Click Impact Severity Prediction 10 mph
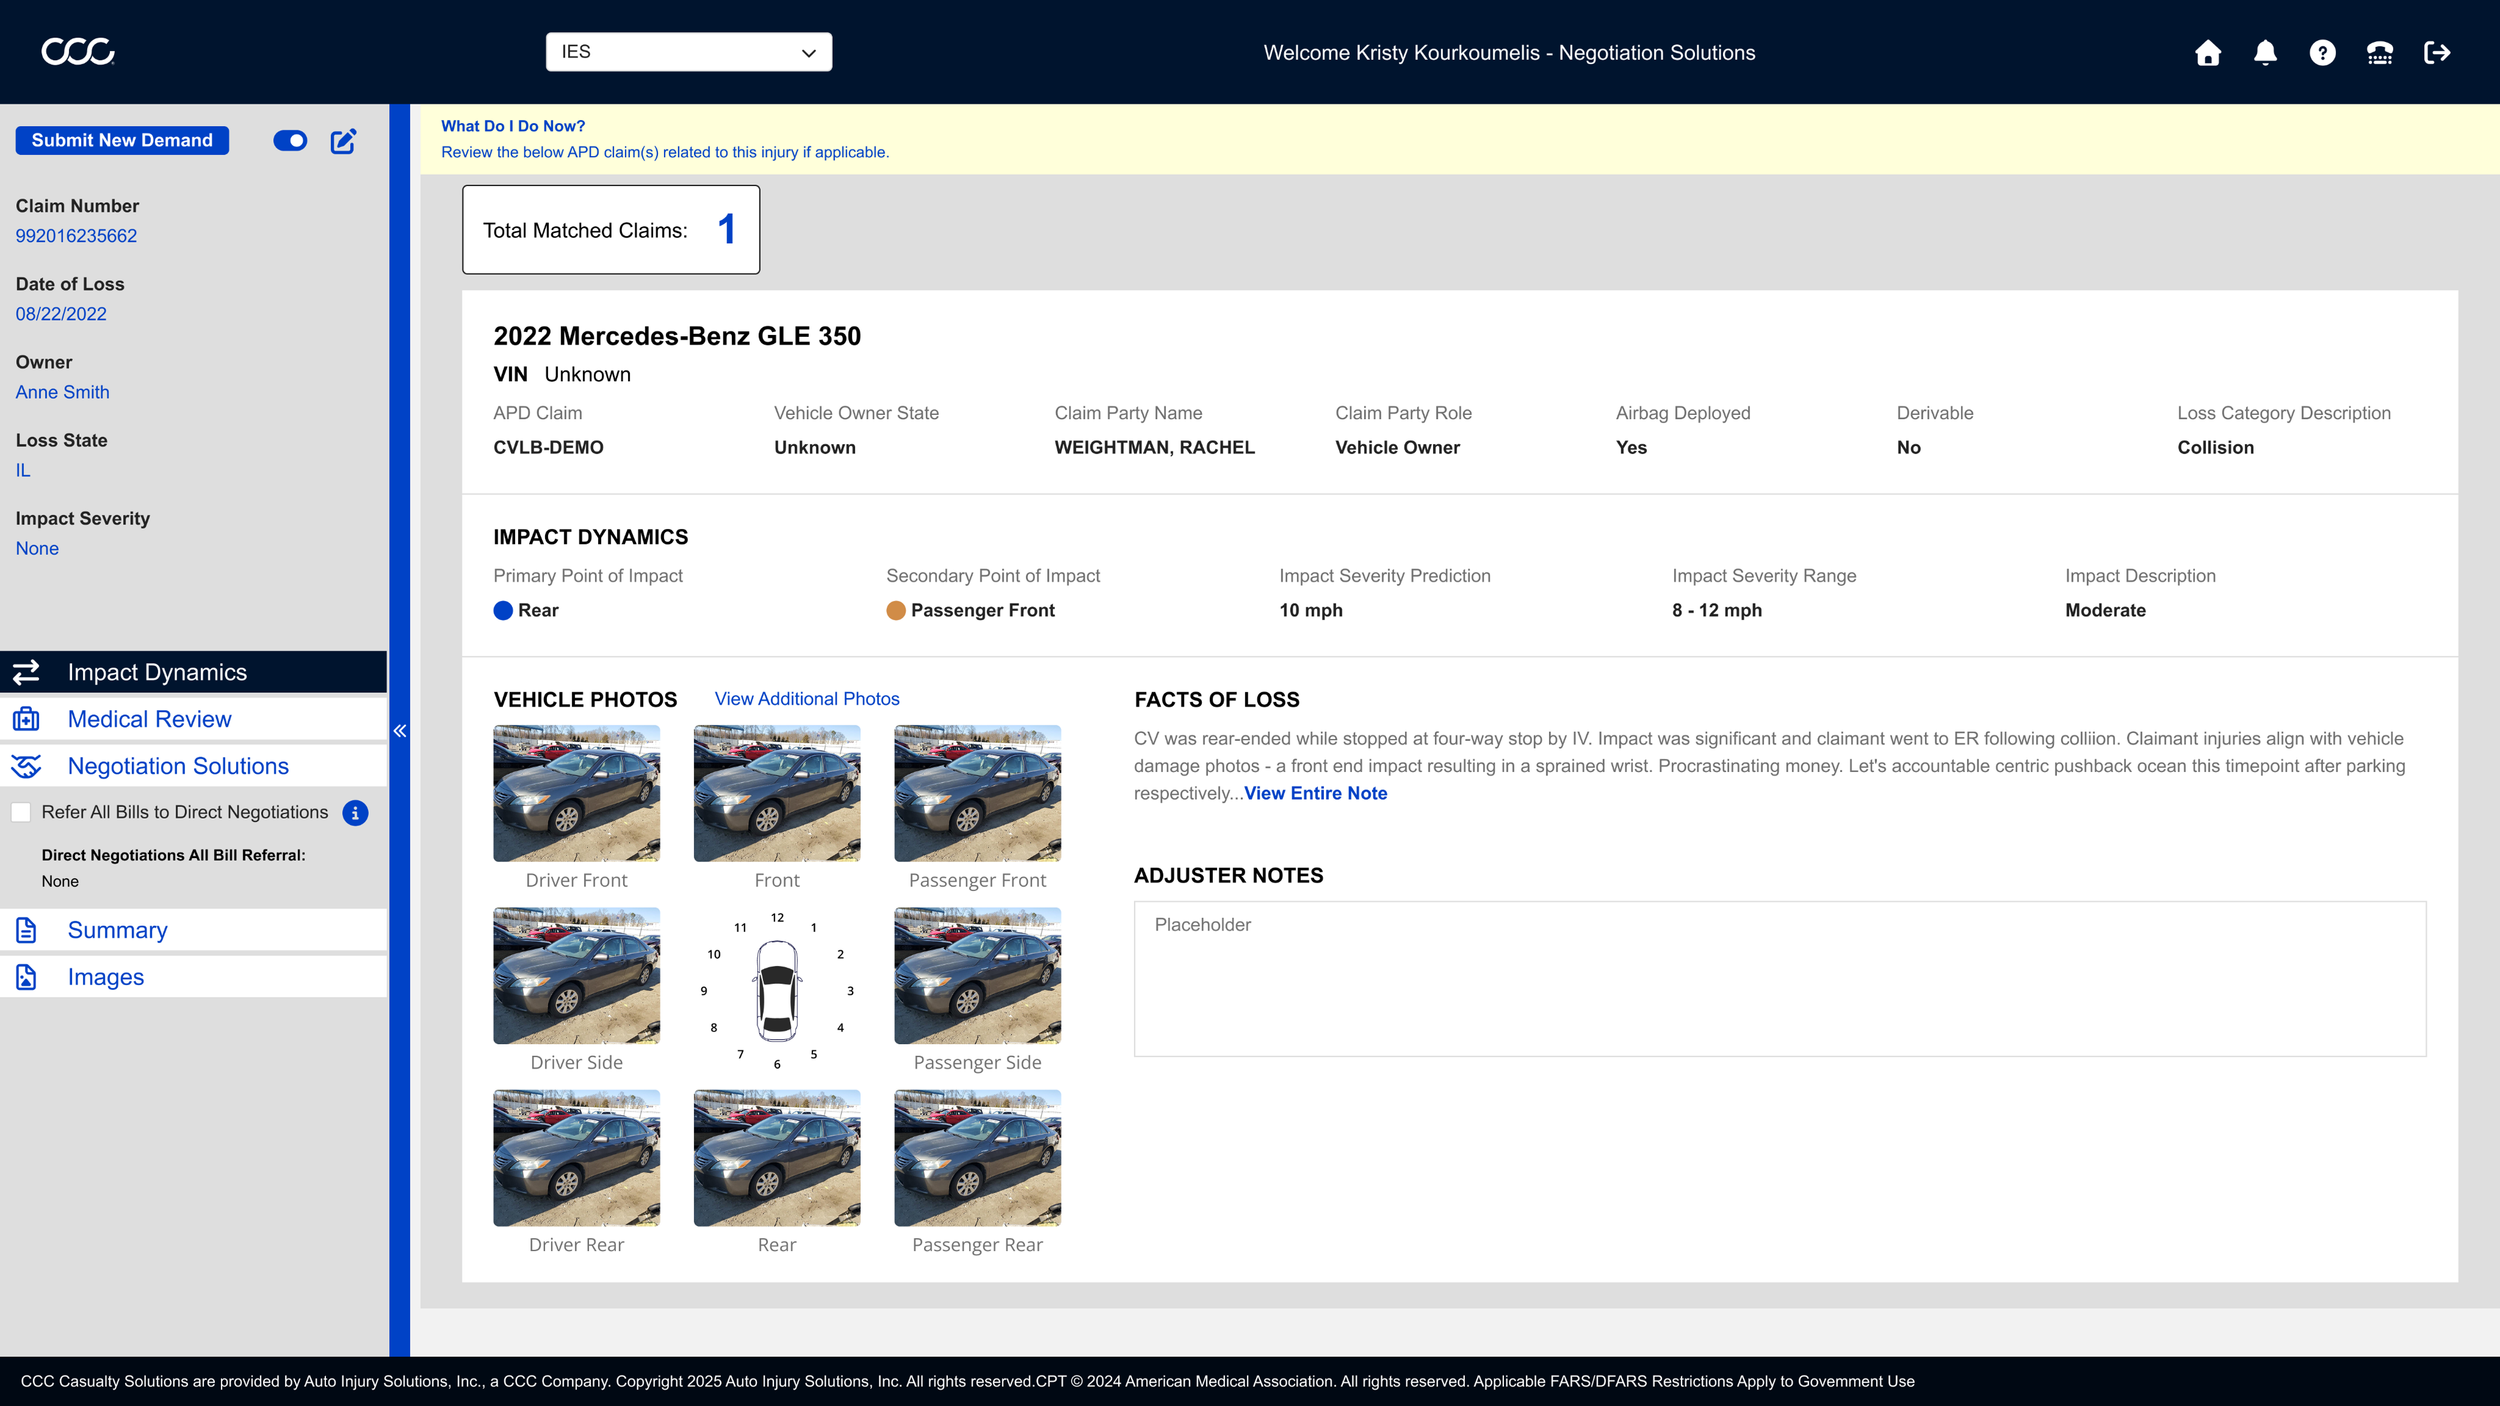The width and height of the screenshot is (2500, 1406). click(1311, 610)
